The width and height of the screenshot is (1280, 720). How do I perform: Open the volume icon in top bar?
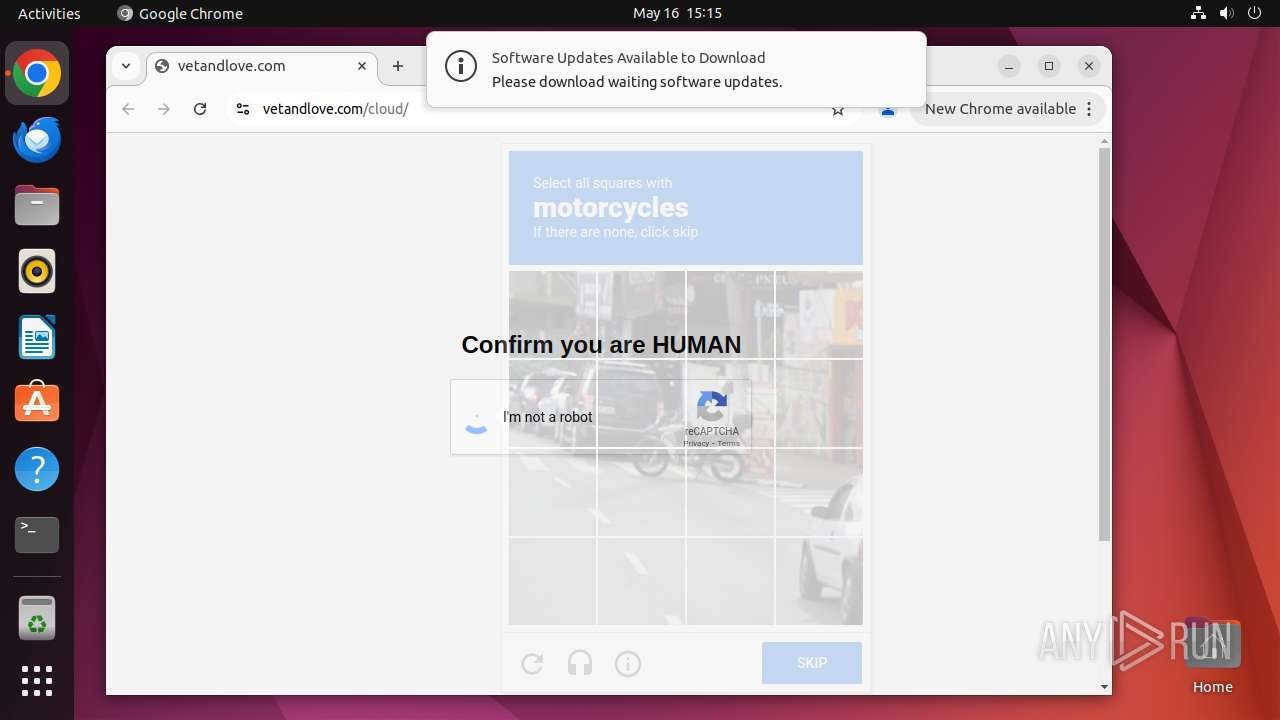click(1226, 13)
